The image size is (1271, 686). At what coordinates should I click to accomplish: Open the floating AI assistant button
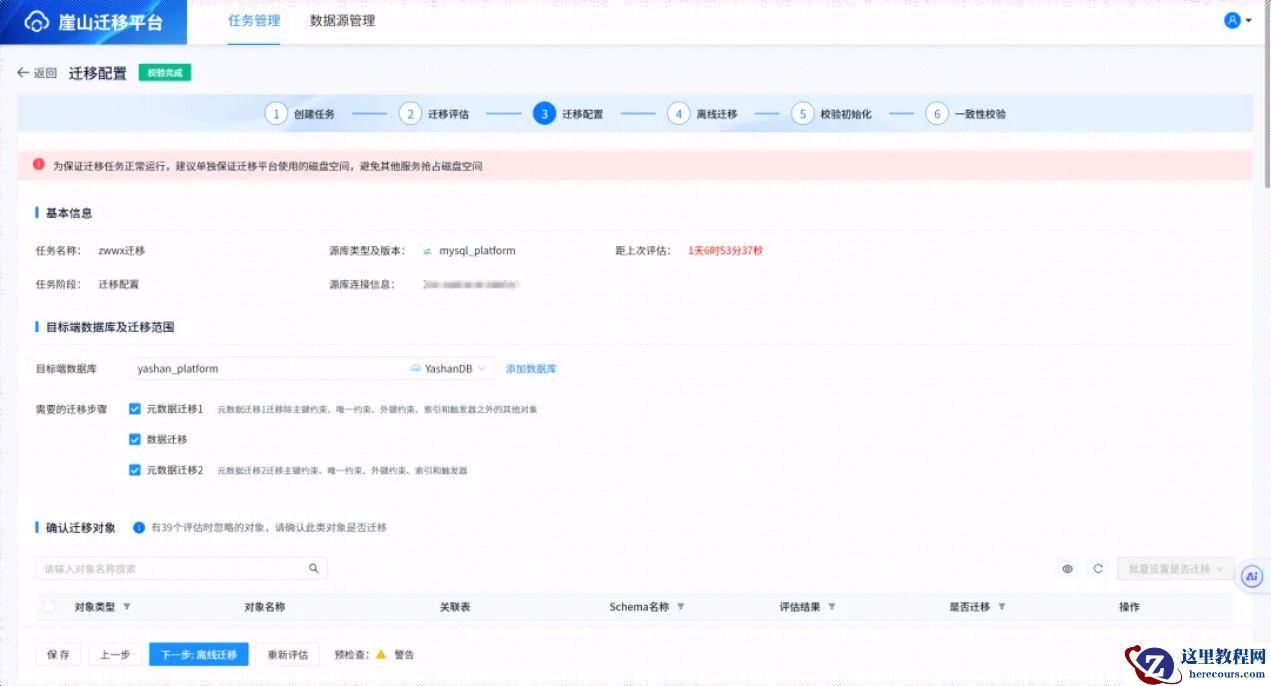click(x=1251, y=577)
